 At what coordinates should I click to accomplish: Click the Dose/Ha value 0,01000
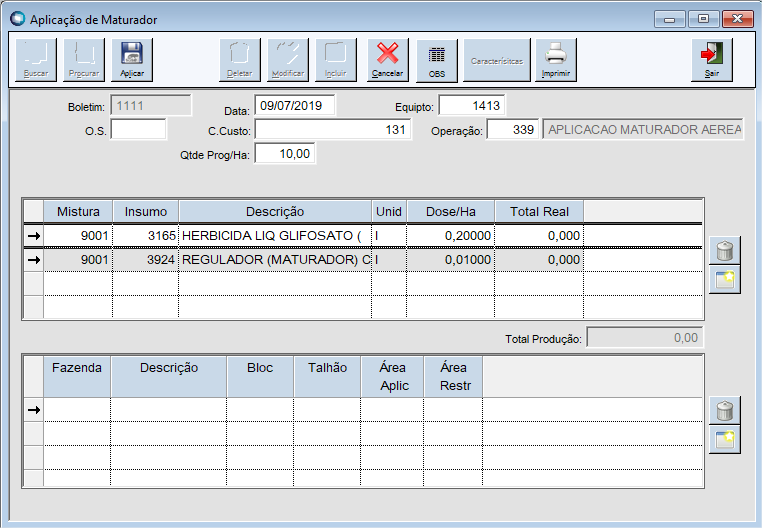pos(450,260)
